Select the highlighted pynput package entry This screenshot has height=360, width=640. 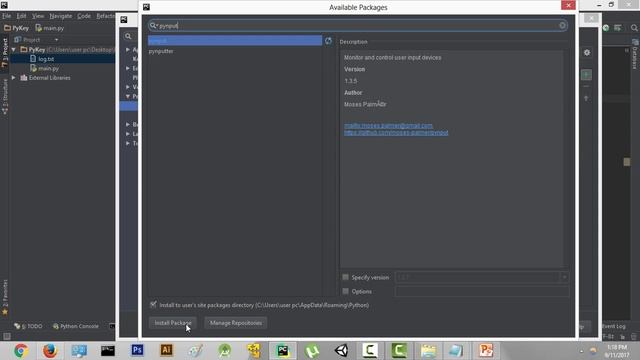click(235, 40)
